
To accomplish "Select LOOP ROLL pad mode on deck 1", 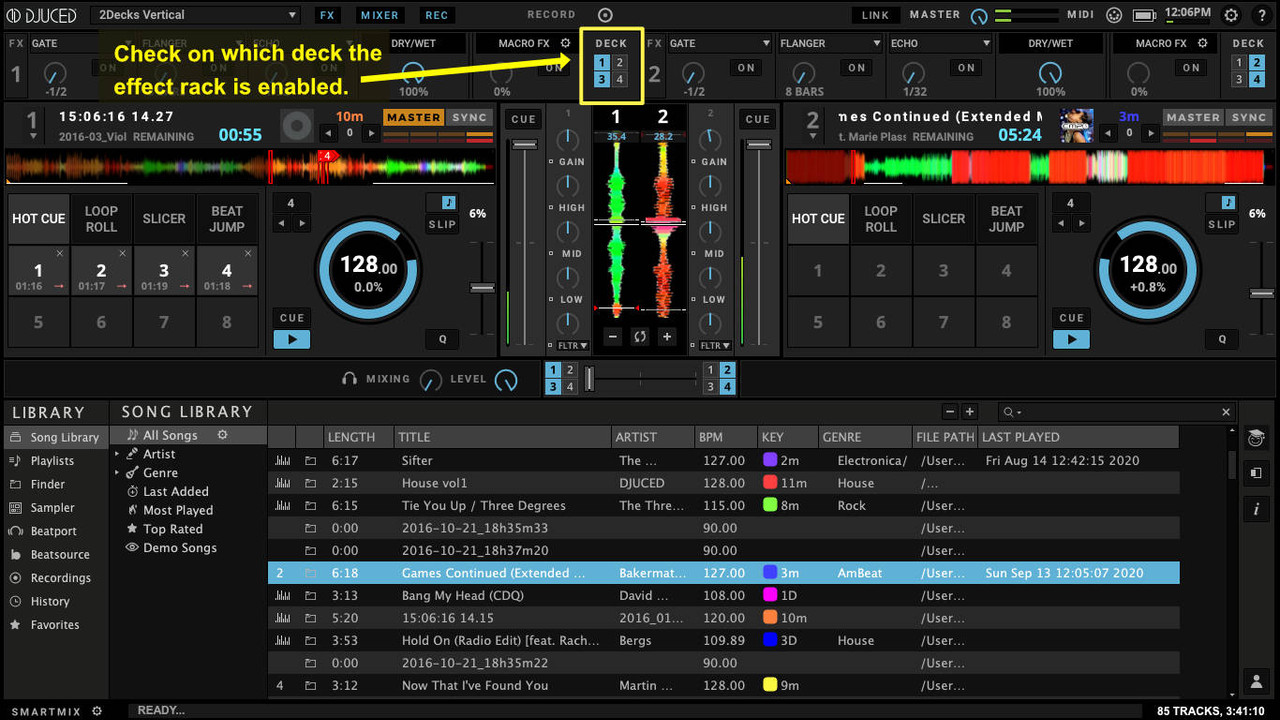I will click(x=101, y=219).
